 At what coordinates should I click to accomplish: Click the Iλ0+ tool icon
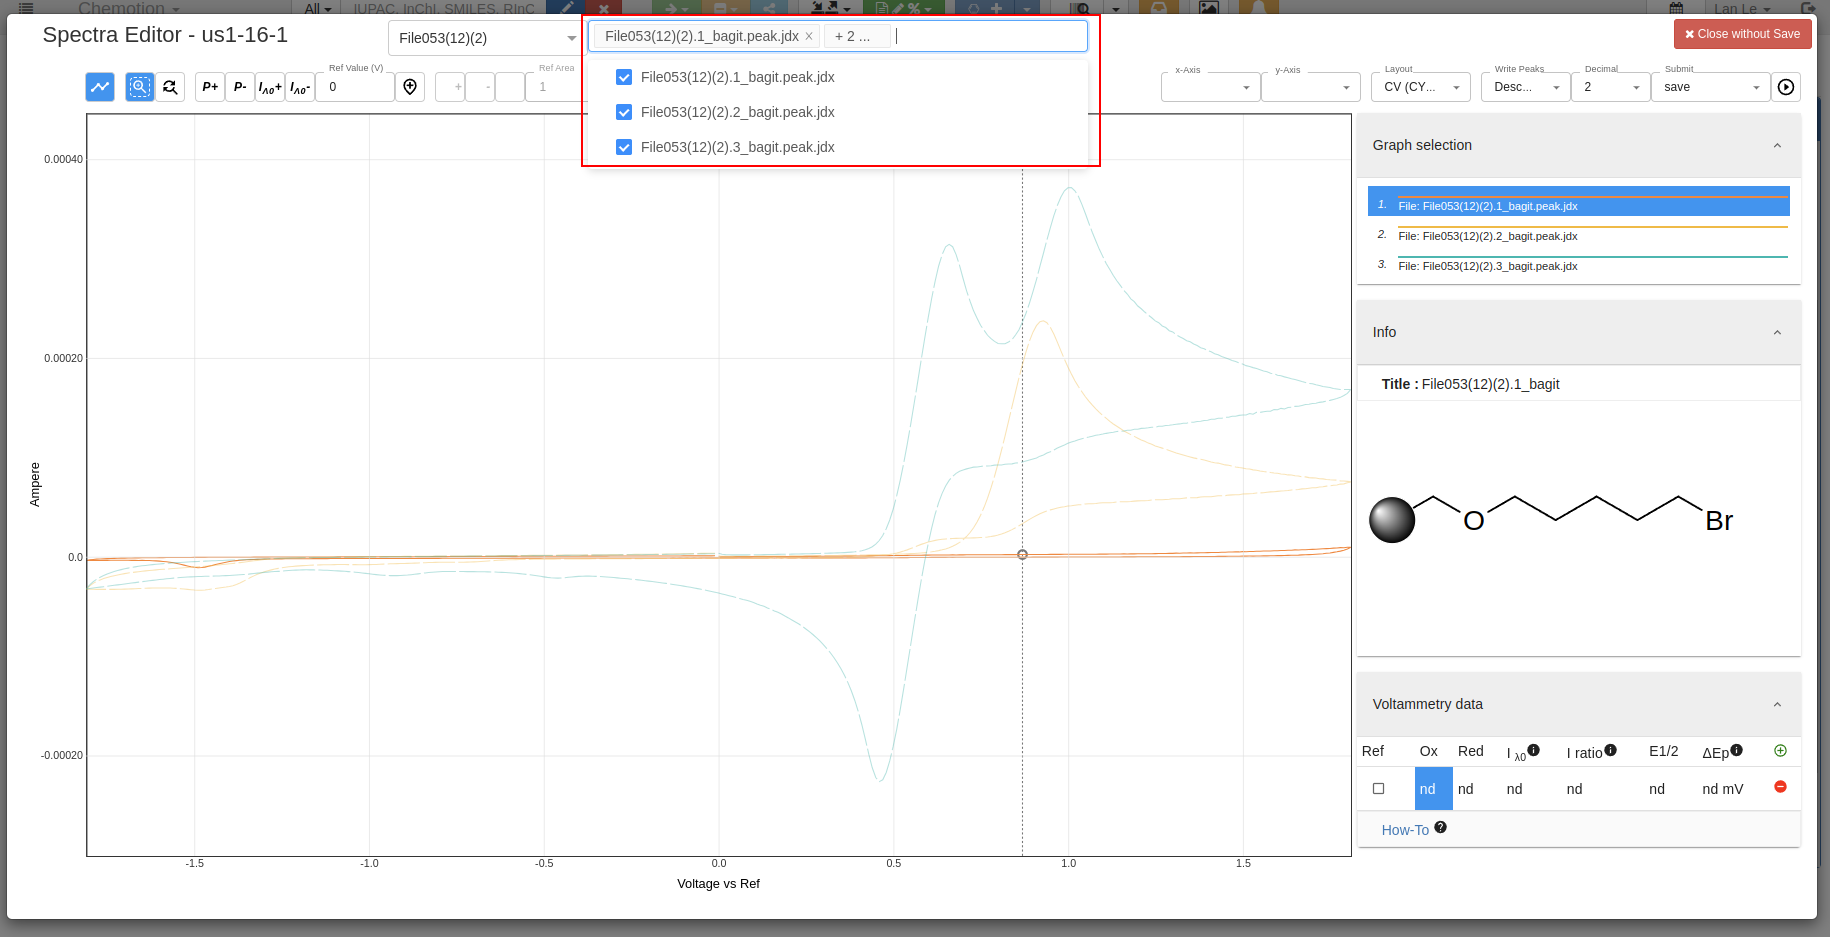269,87
